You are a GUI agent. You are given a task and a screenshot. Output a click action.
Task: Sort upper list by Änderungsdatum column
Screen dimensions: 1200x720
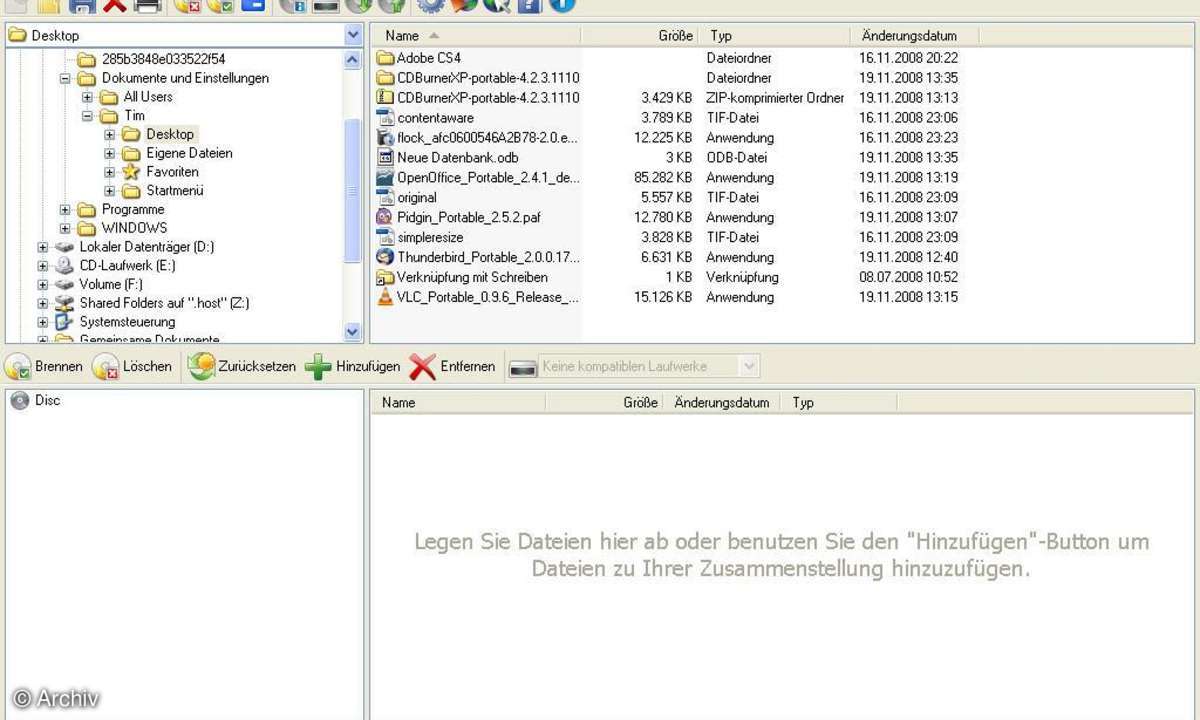[x=915, y=36]
